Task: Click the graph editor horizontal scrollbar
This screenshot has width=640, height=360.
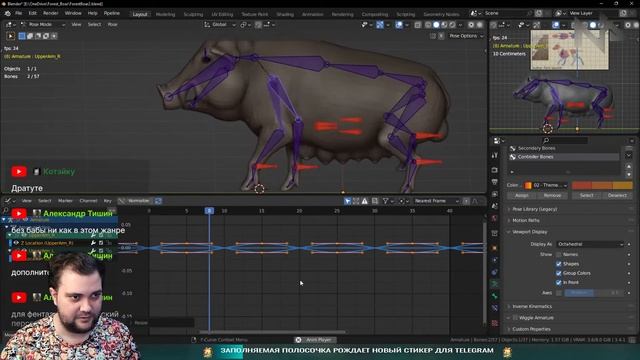Action: [x=273, y=332]
